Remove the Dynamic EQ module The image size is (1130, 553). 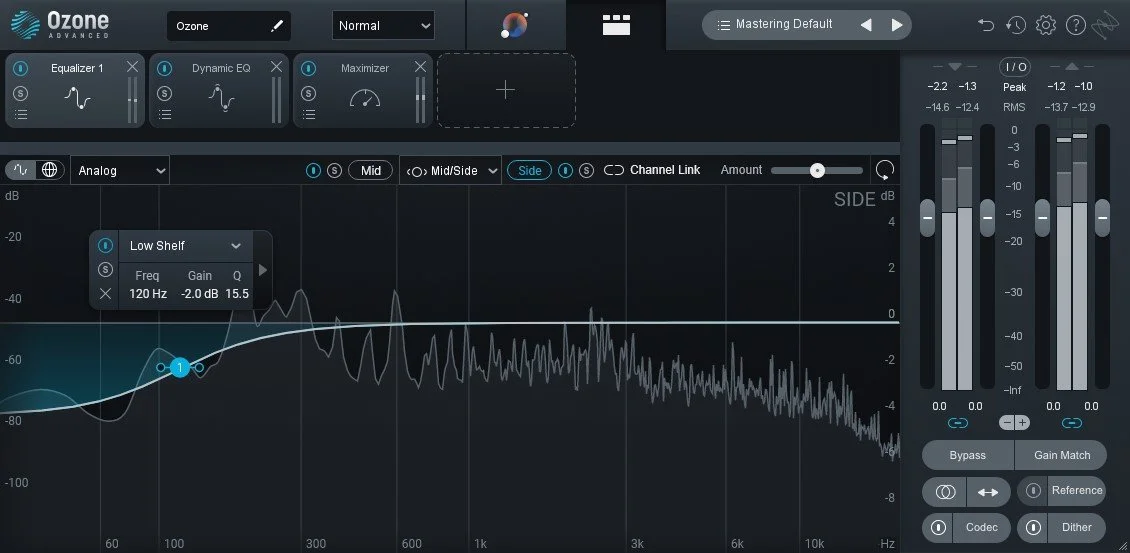pos(277,67)
